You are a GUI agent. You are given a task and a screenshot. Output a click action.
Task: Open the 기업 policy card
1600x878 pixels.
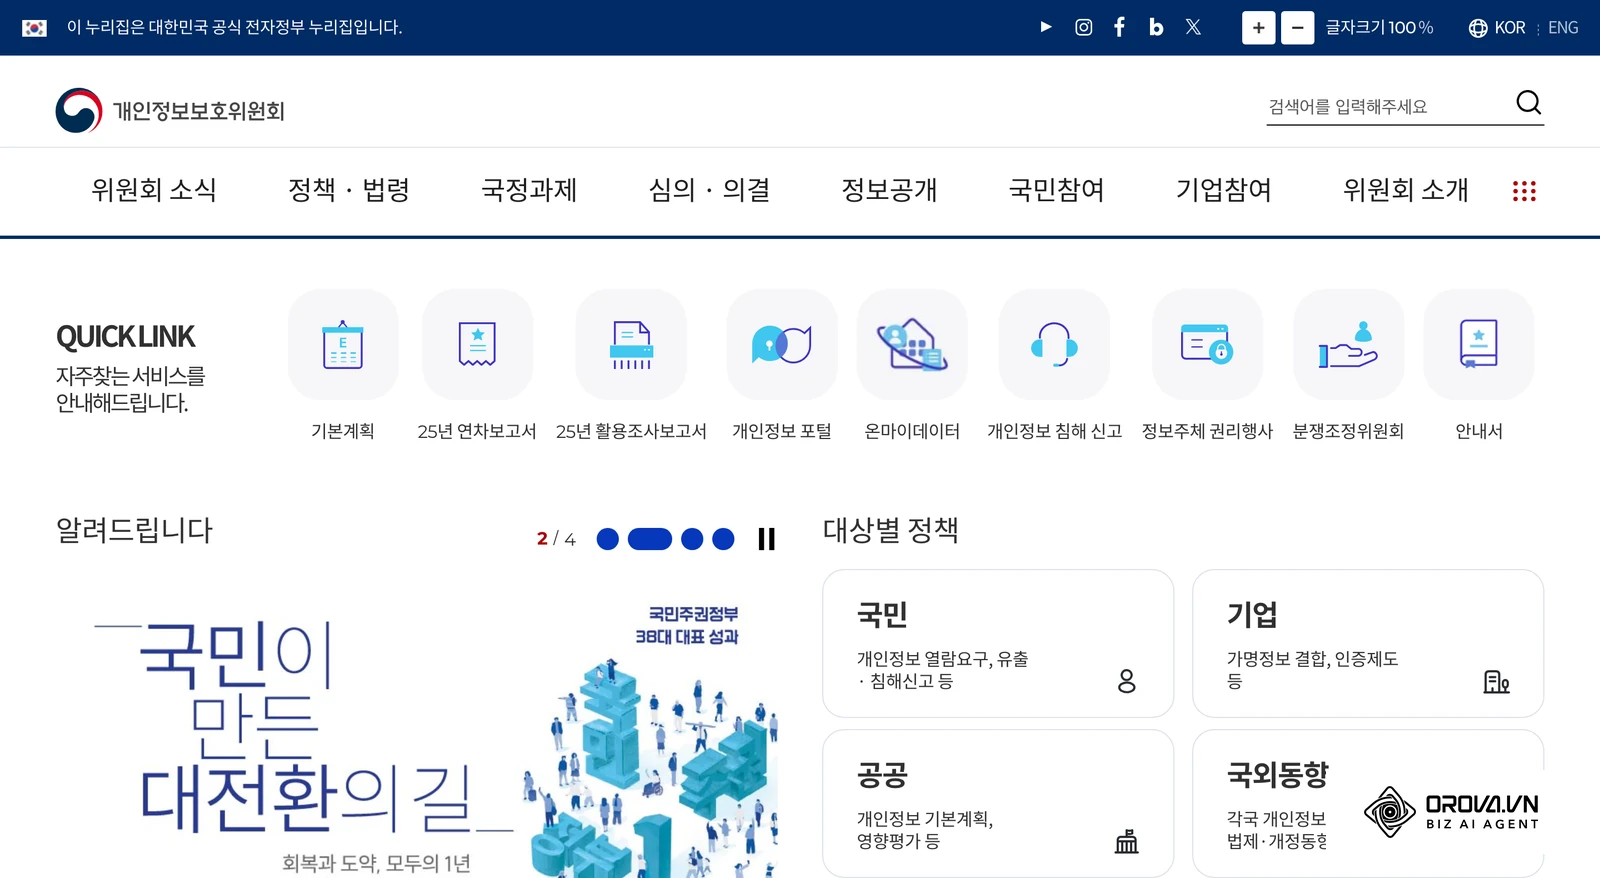(1368, 643)
